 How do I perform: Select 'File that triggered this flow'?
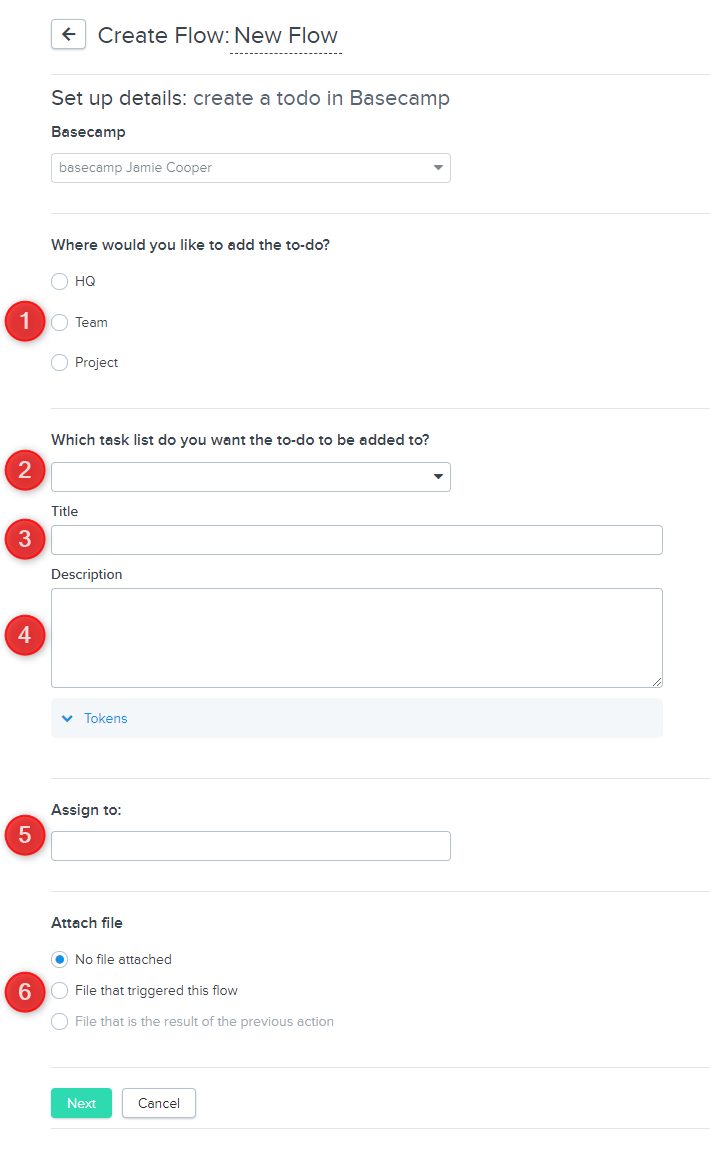(x=60, y=991)
